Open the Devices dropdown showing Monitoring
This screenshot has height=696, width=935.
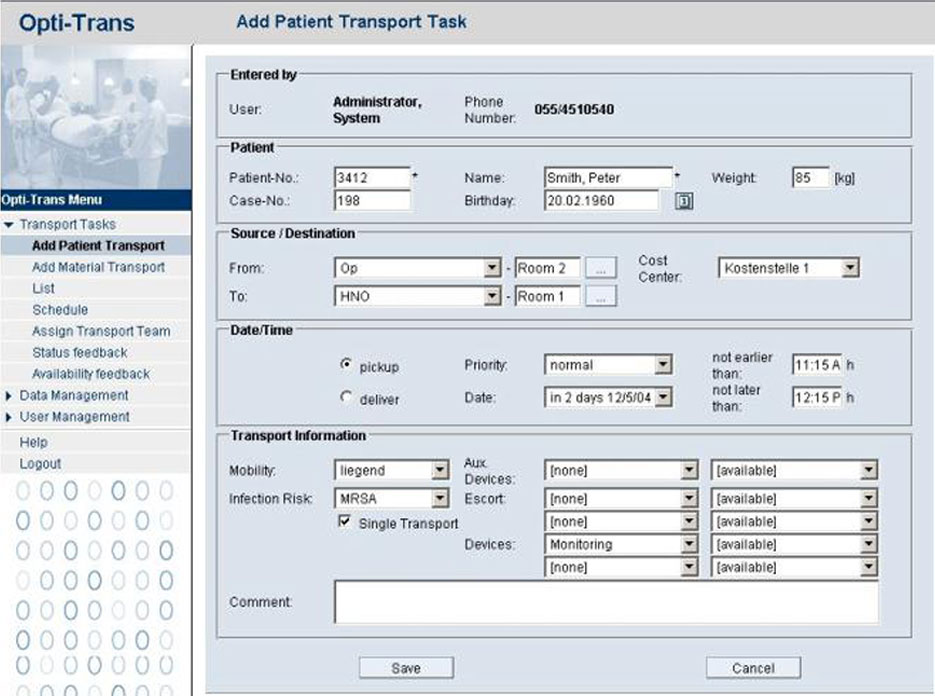pyautogui.click(x=621, y=544)
